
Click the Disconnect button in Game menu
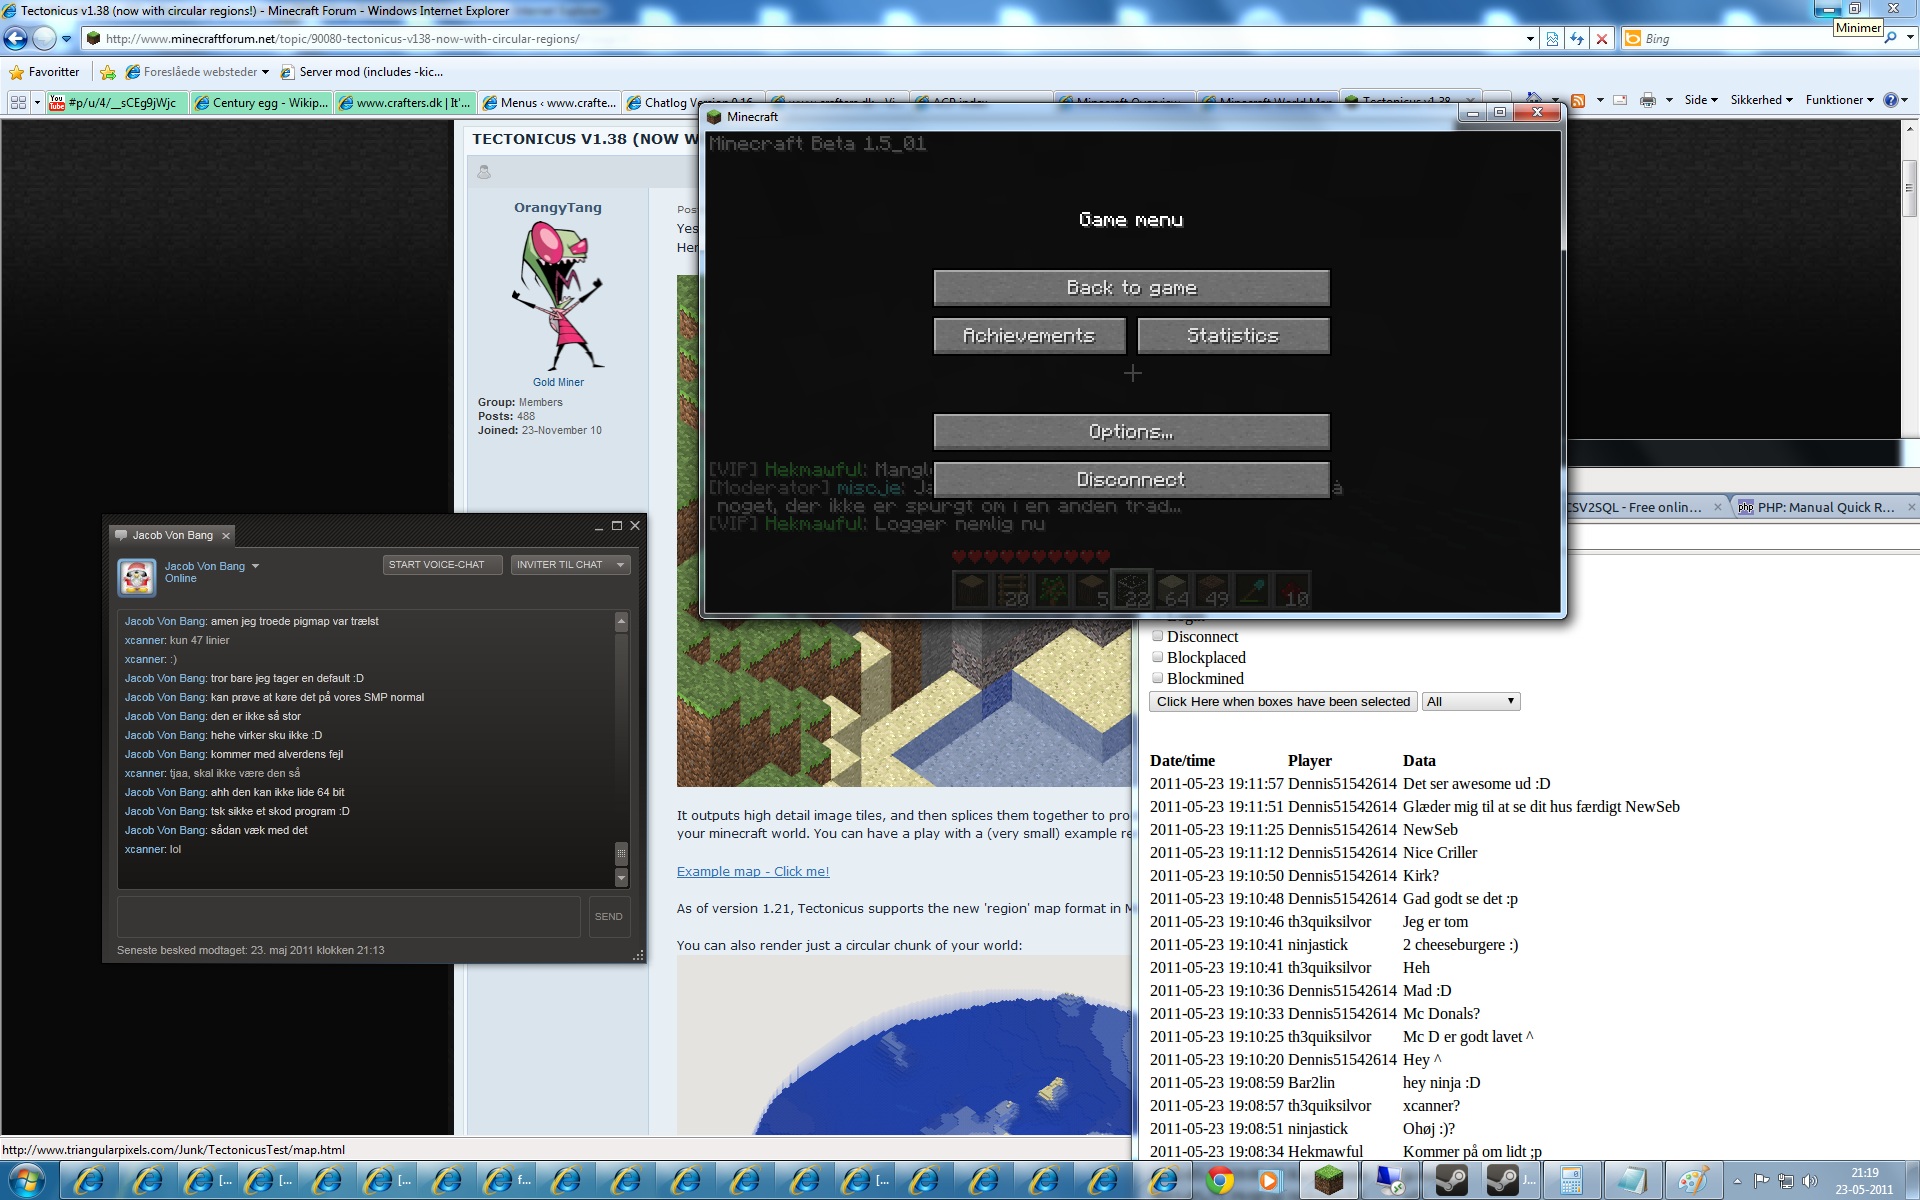click(x=1131, y=480)
